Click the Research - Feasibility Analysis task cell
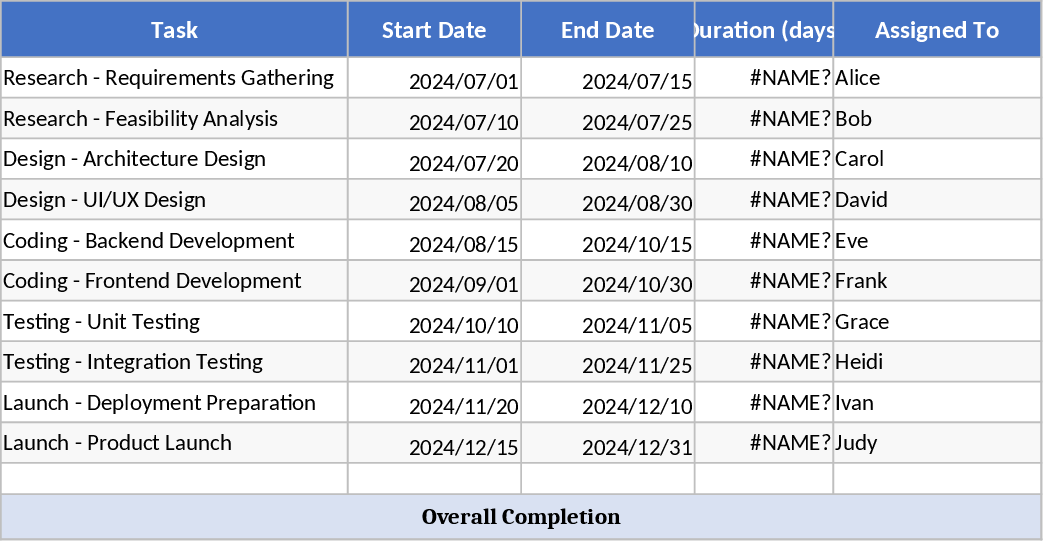This screenshot has width=1043, height=541. 174,119
